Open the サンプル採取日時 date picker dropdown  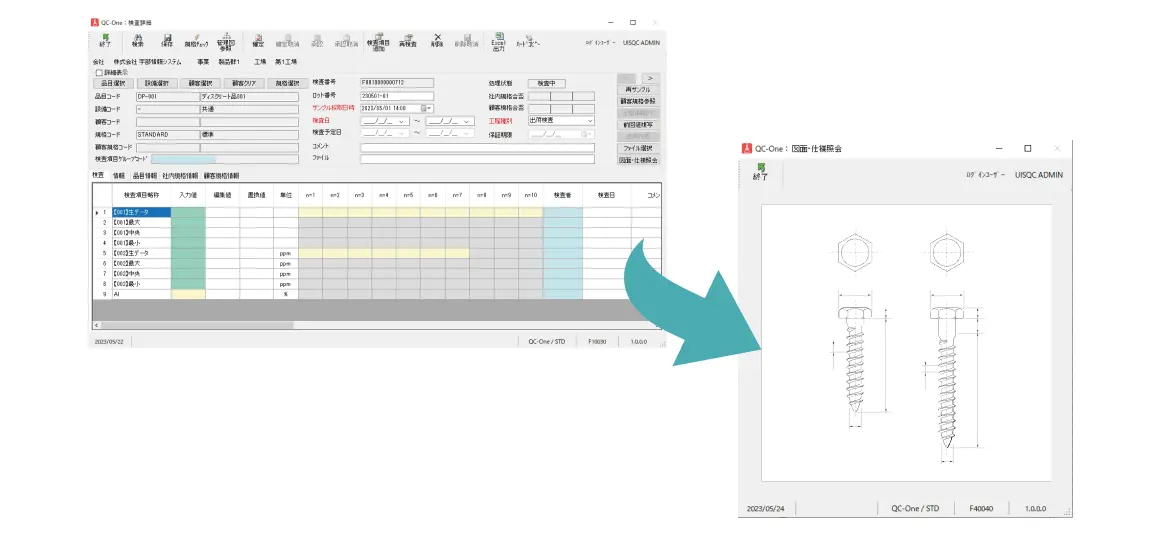point(427,108)
